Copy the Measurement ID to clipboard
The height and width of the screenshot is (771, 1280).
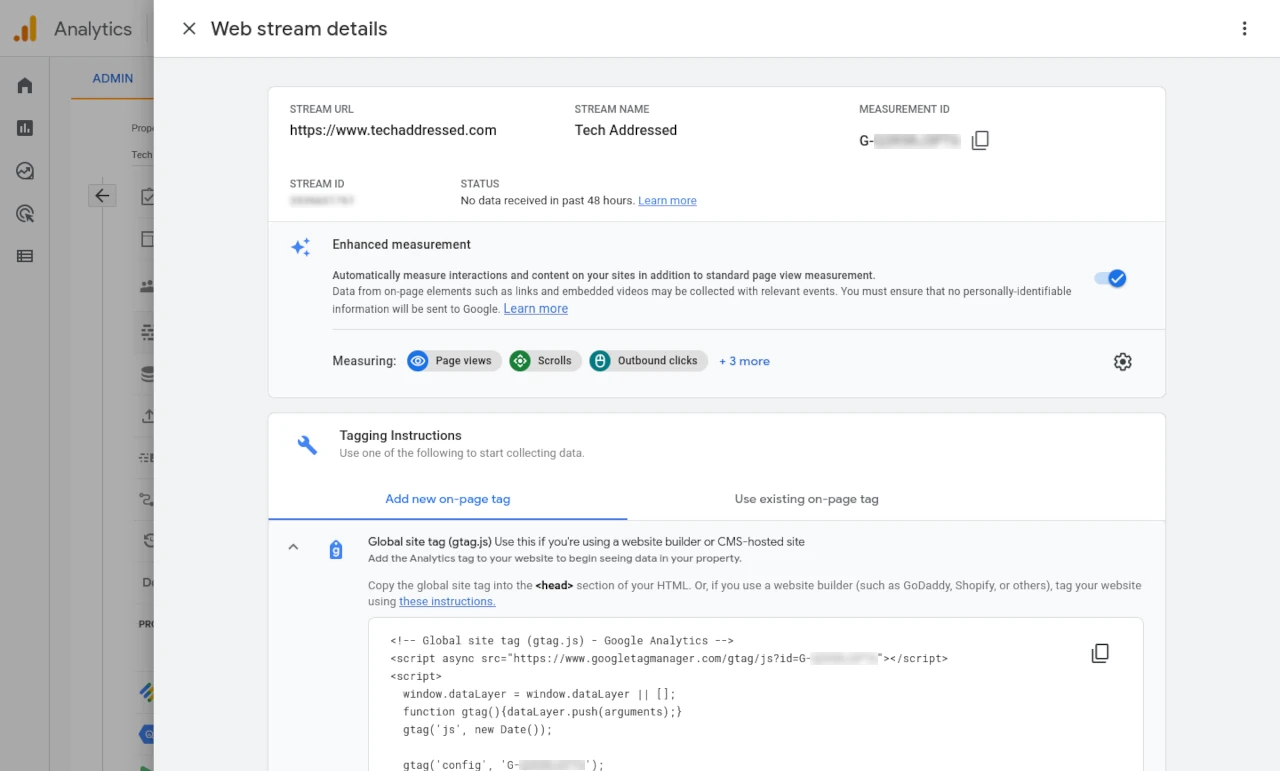point(980,141)
